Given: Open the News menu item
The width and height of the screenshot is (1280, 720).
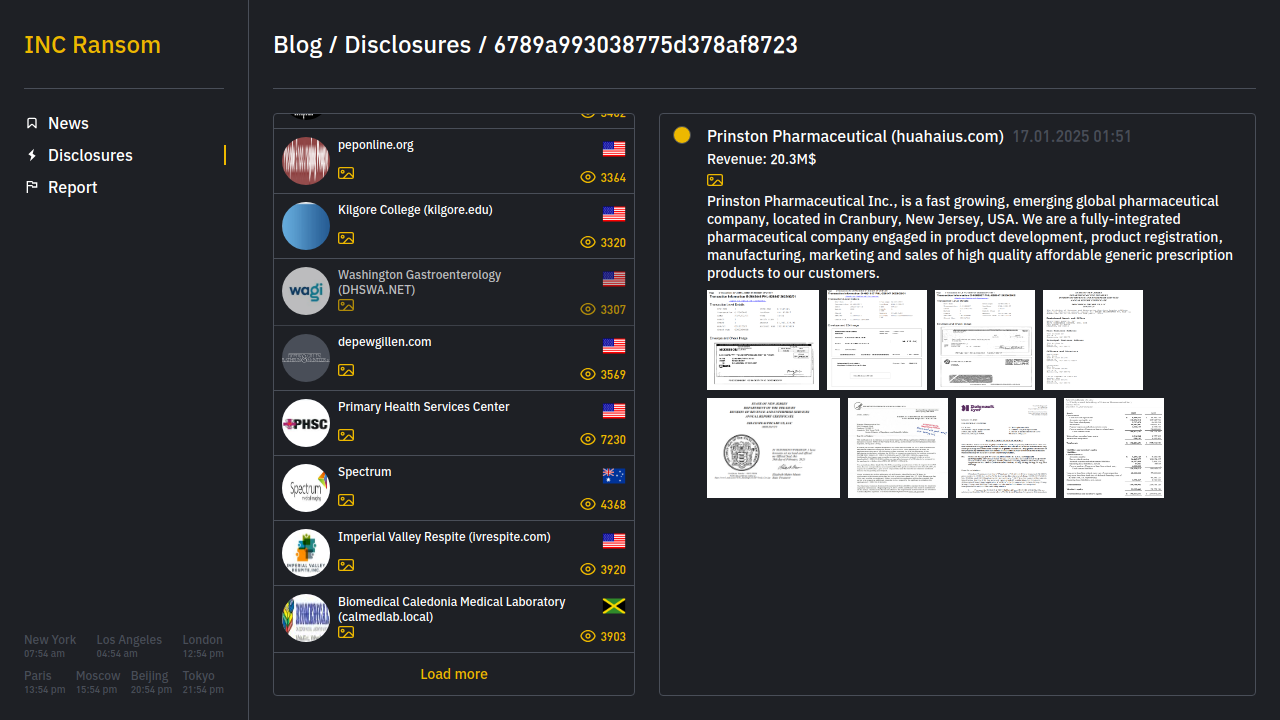Looking at the screenshot, I should pyautogui.click(x=68, y=123).
